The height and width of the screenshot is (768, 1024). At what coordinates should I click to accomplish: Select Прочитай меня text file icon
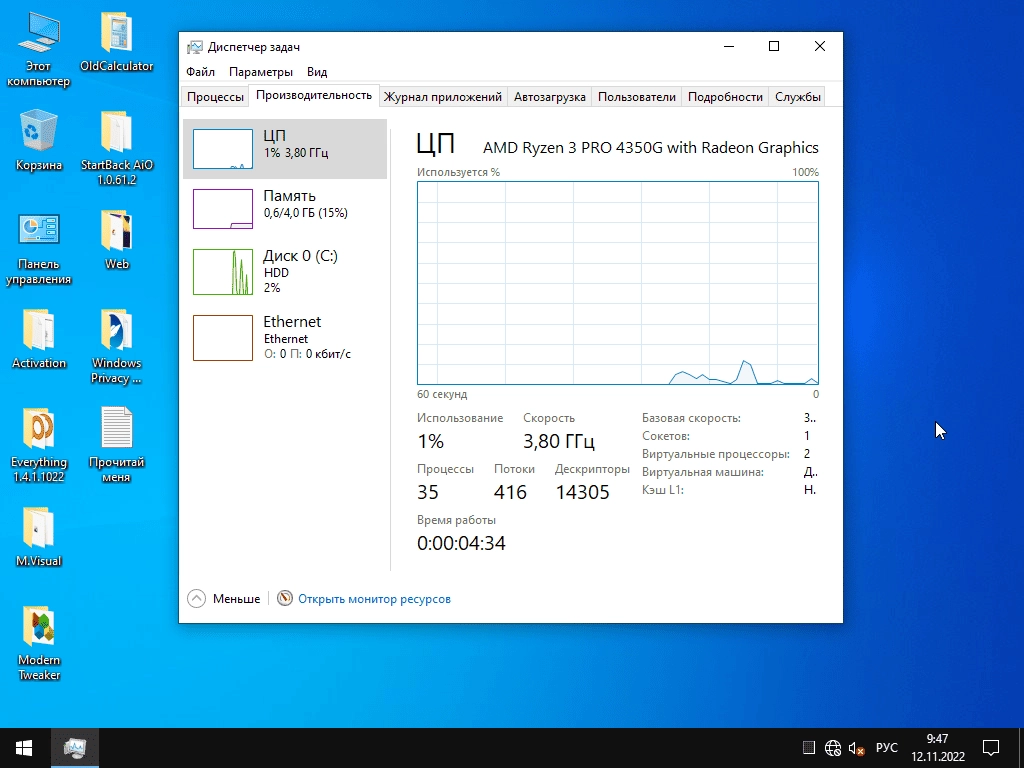117,445
